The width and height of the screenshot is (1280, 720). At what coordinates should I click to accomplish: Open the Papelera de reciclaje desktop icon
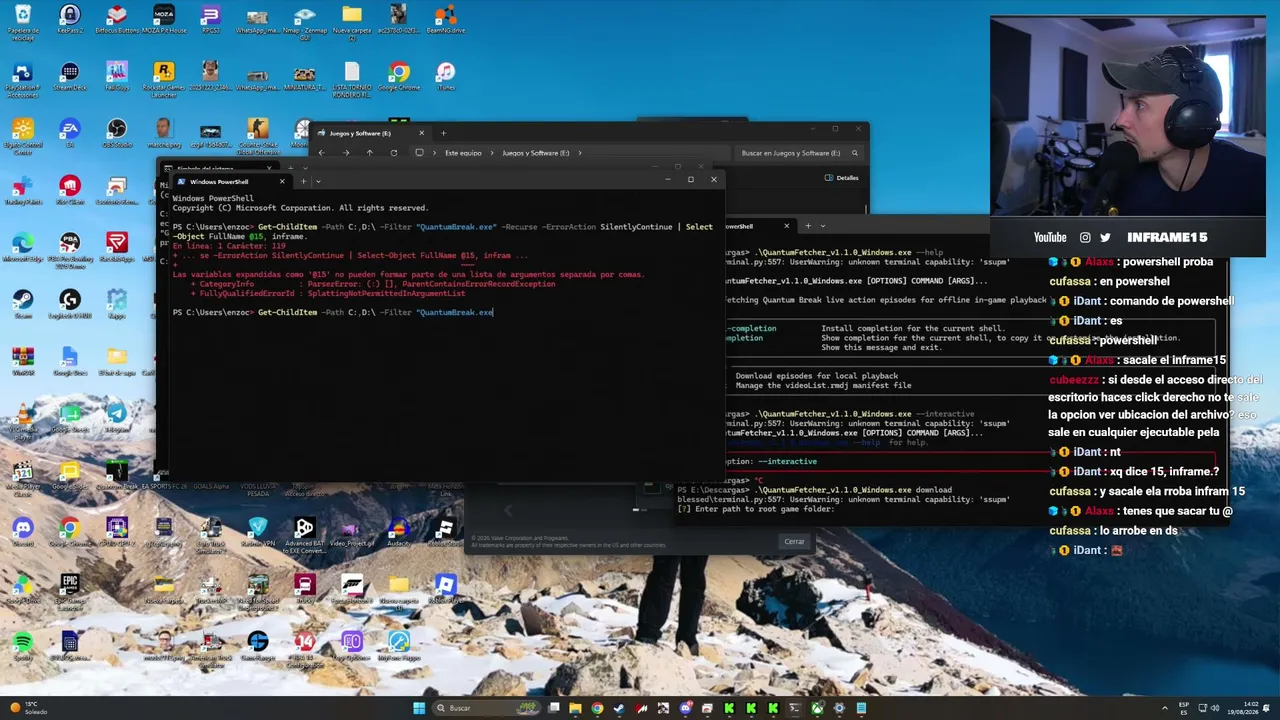point(22,22)
